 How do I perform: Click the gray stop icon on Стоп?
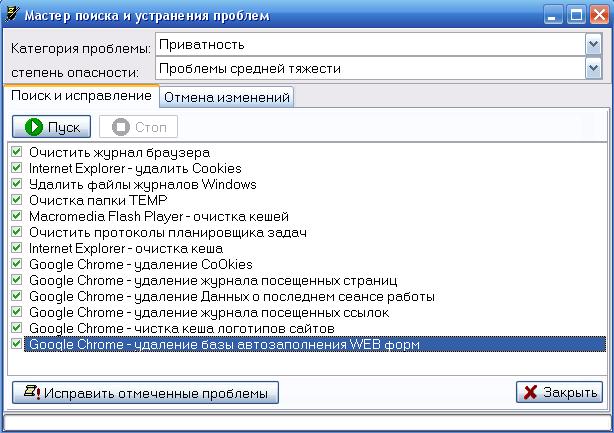click(x=121, y=127)
